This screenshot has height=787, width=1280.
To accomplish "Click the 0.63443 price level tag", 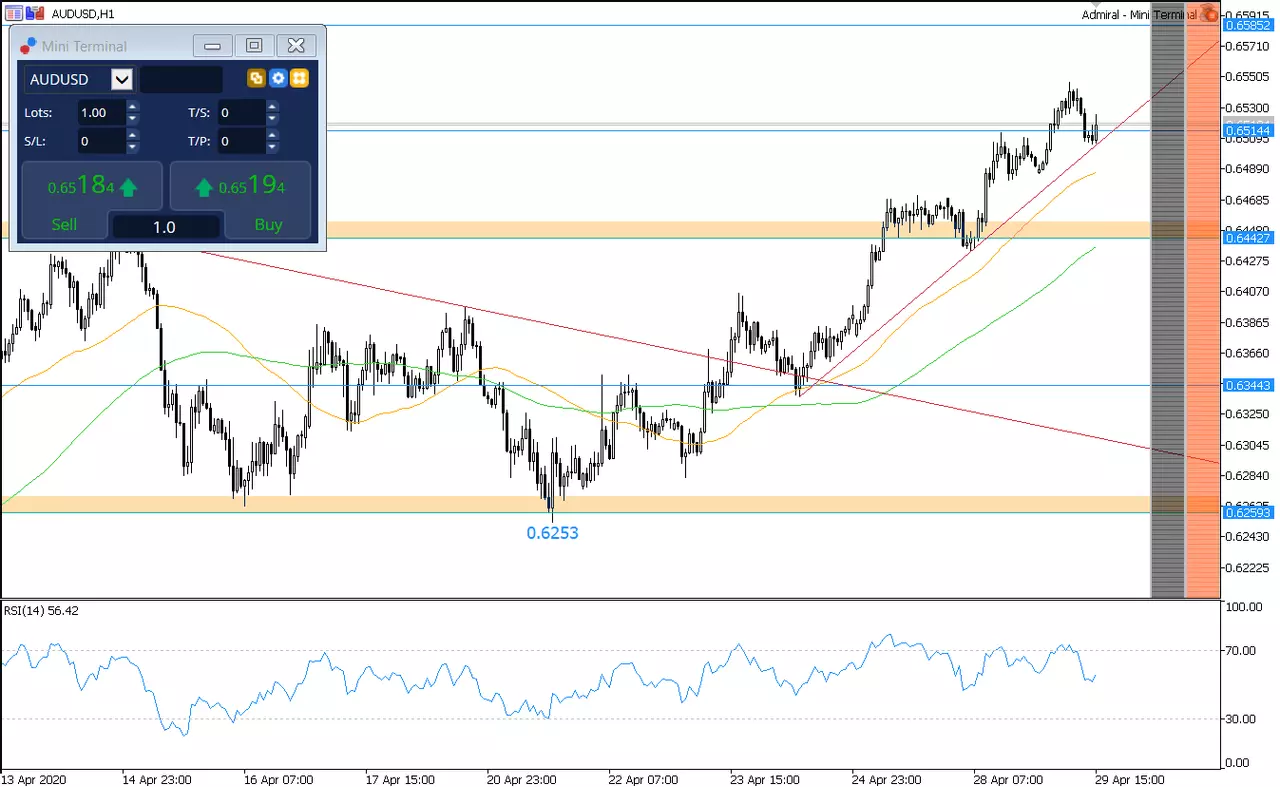I will [1248, 385].
